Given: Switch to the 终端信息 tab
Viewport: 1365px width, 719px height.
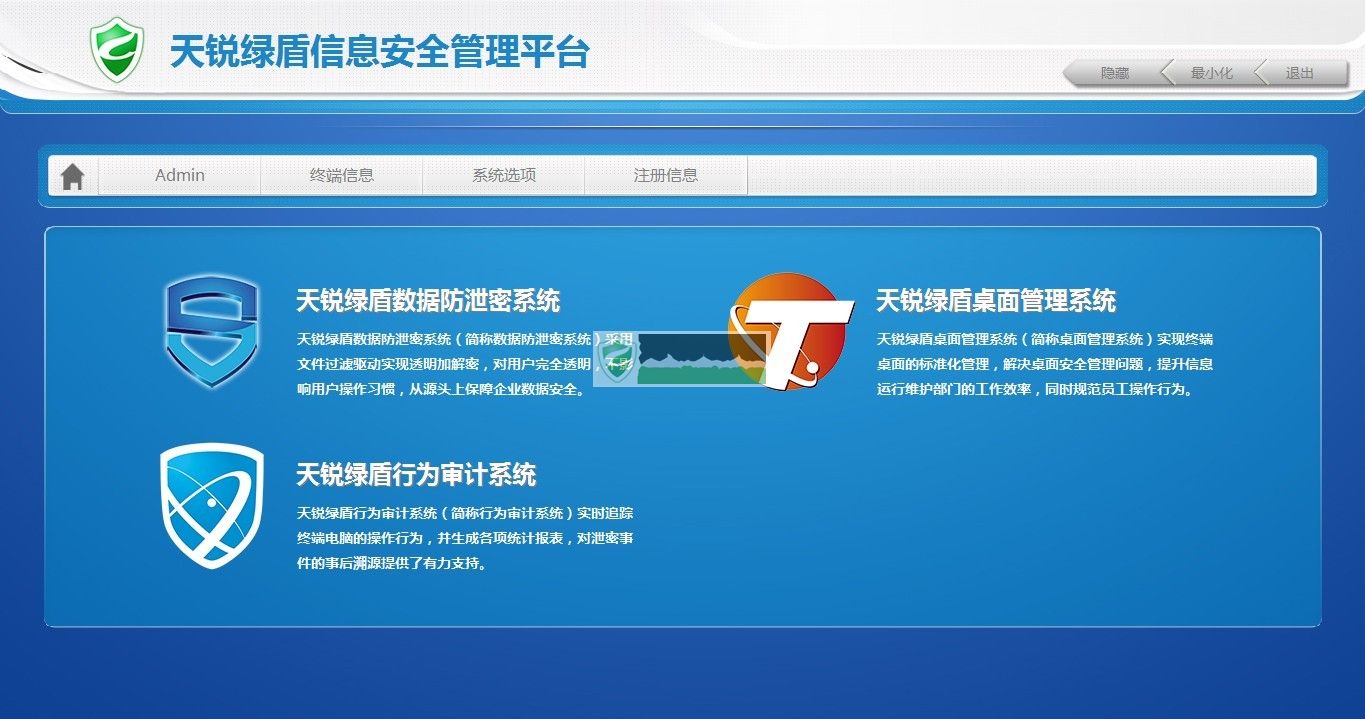Looking at the screenshot, I should [x=342, y=175].
